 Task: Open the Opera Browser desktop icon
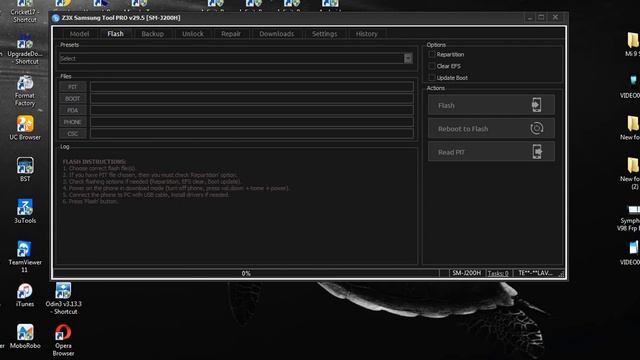(x=63, y=340)
